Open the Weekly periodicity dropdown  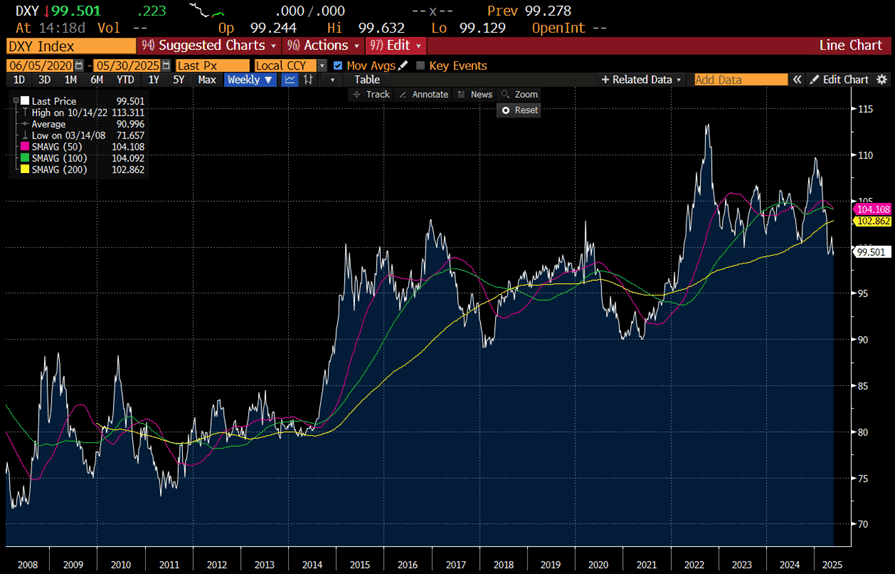250,80
